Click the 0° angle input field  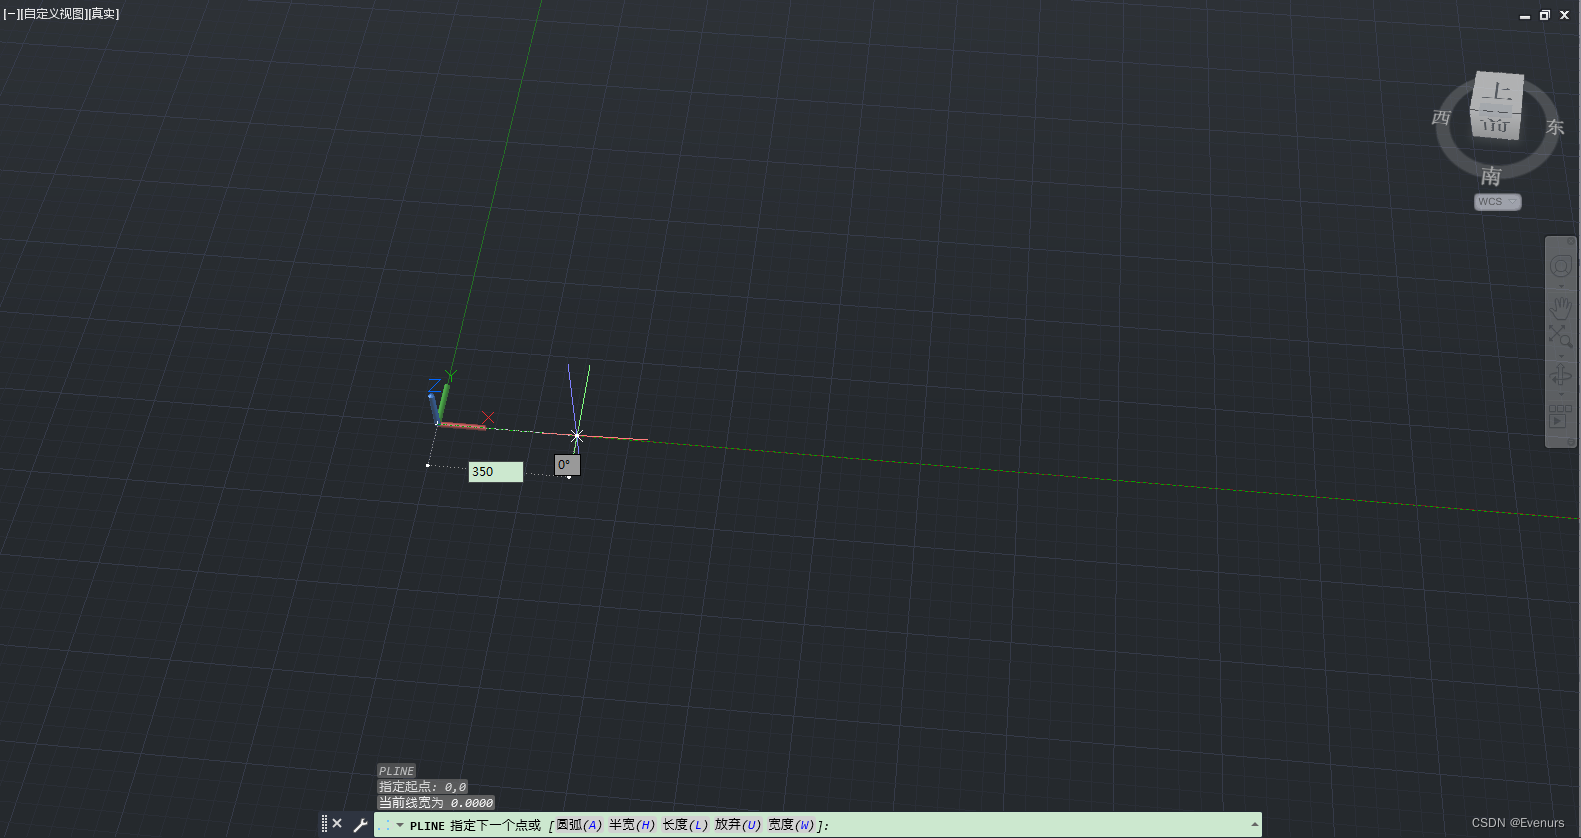(567, 465)
